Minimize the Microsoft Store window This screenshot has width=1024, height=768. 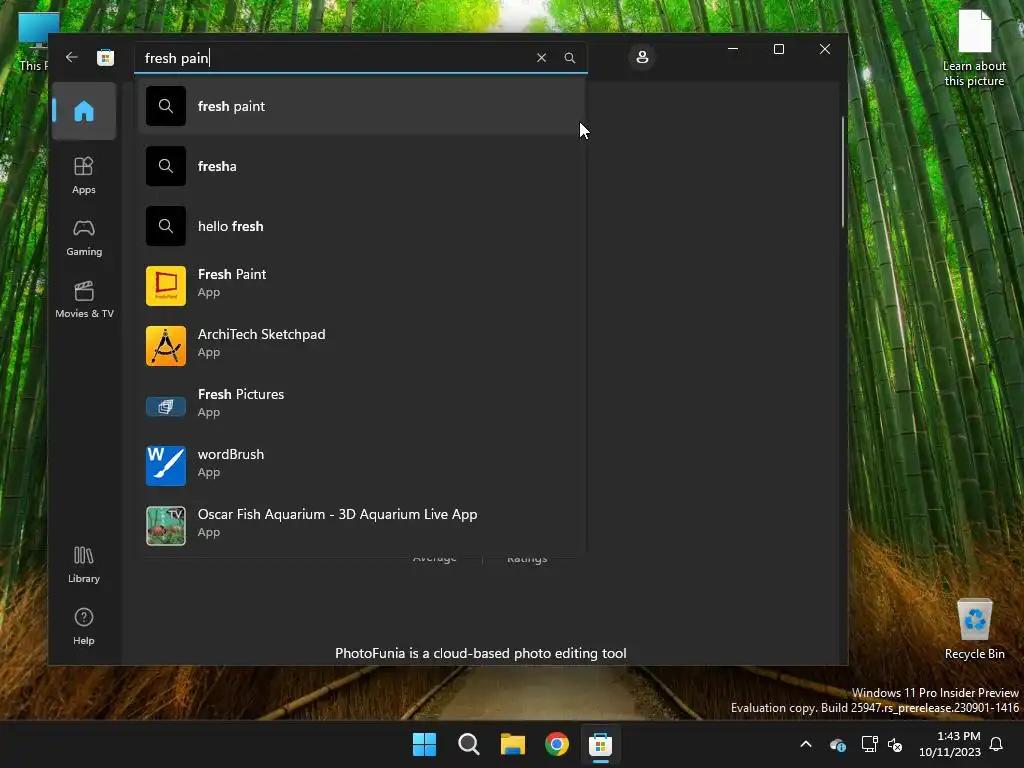pyautogui.click(x=733, y=49)
